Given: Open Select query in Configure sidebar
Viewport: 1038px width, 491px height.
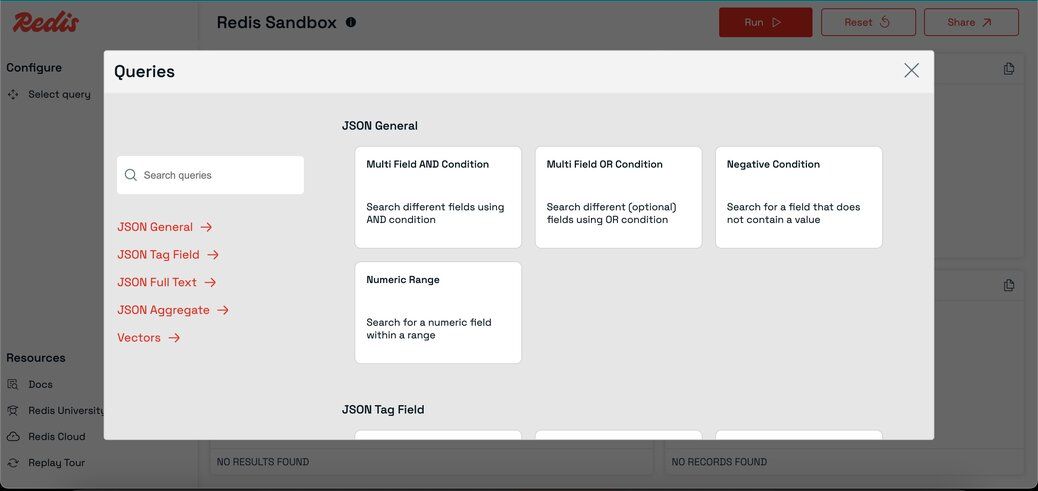Looking at the screenshot, I should [59, 95].
